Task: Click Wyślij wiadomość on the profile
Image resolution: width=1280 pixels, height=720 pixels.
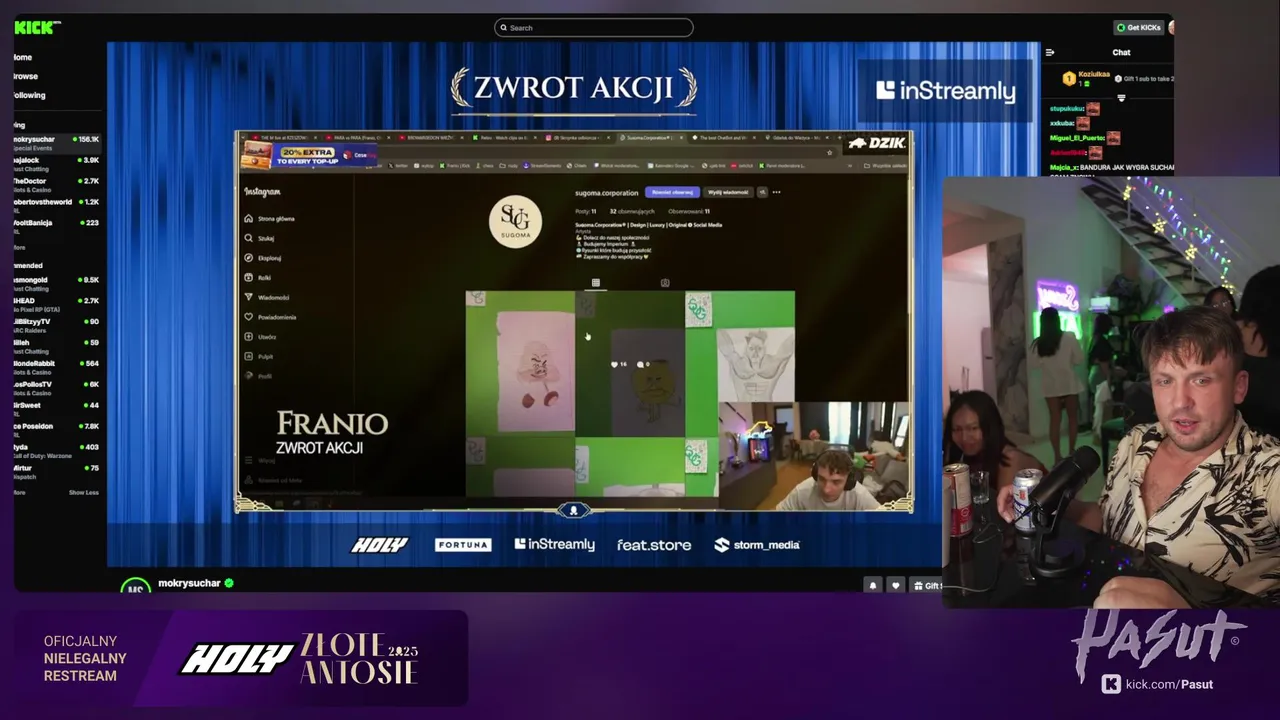Action: [x=727, y=192]
